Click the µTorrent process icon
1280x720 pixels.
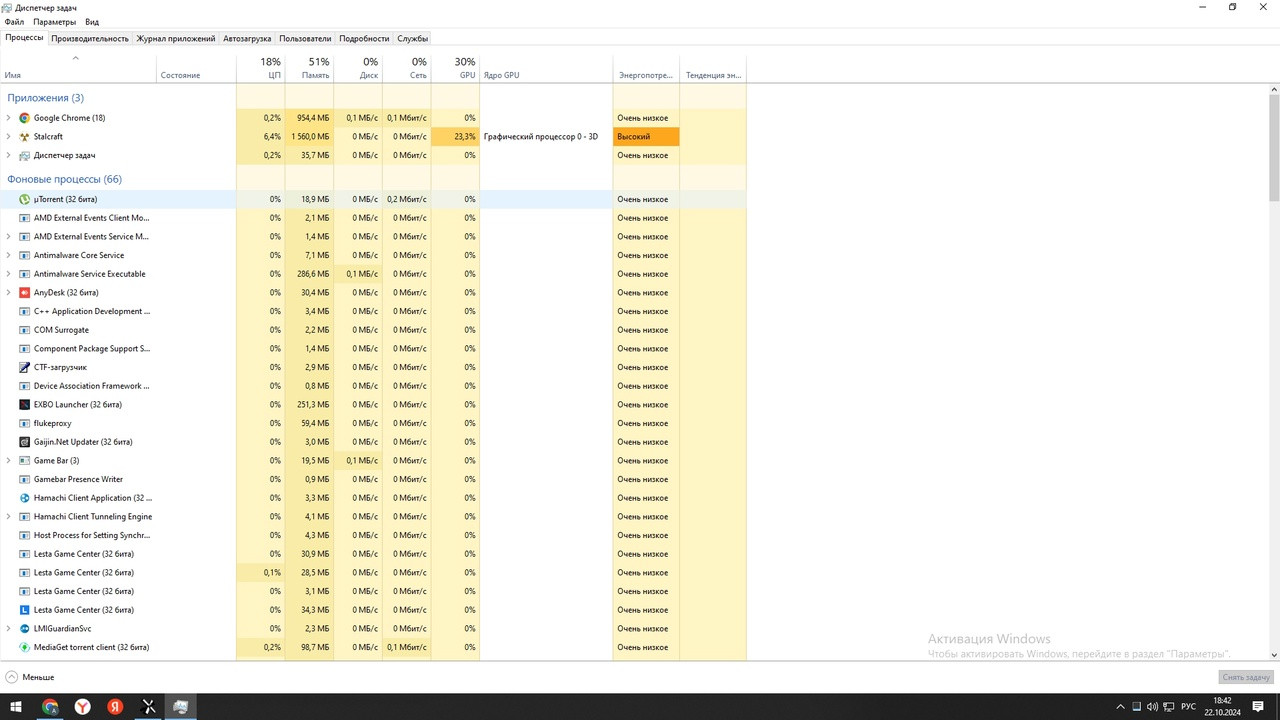[x=25, y=199]
